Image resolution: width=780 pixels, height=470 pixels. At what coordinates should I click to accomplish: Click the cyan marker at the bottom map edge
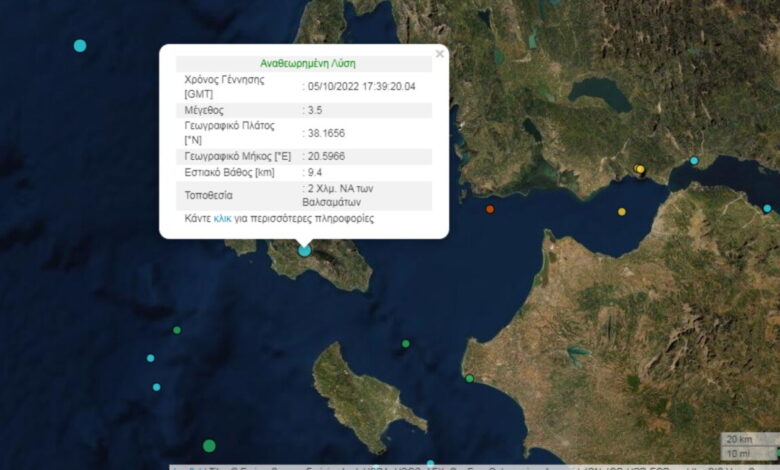(431, 464)
